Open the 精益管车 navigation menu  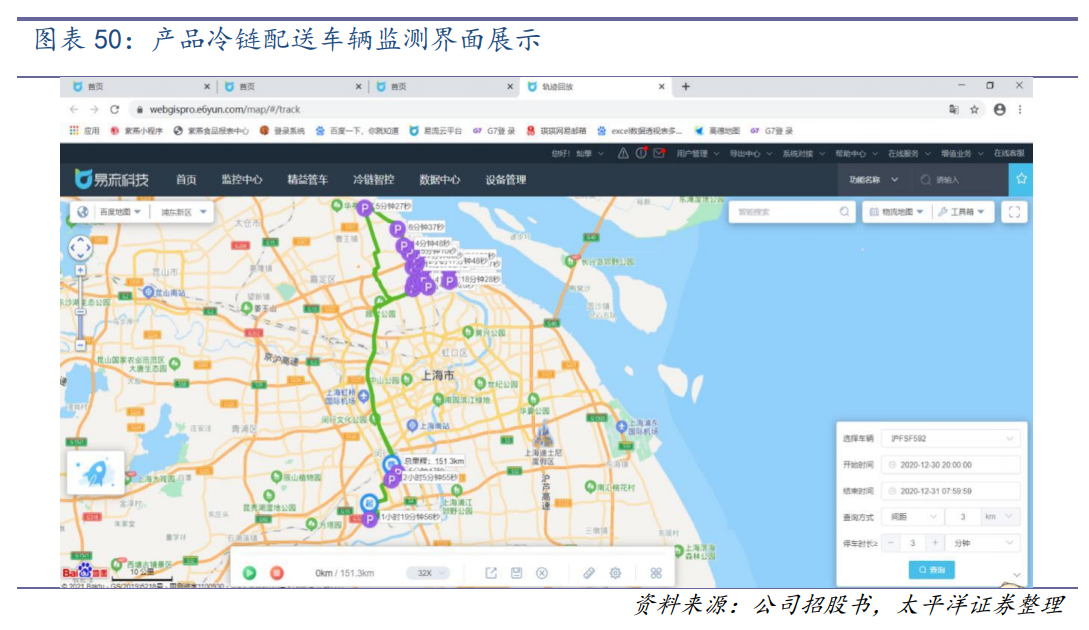[x=308, y=180]
